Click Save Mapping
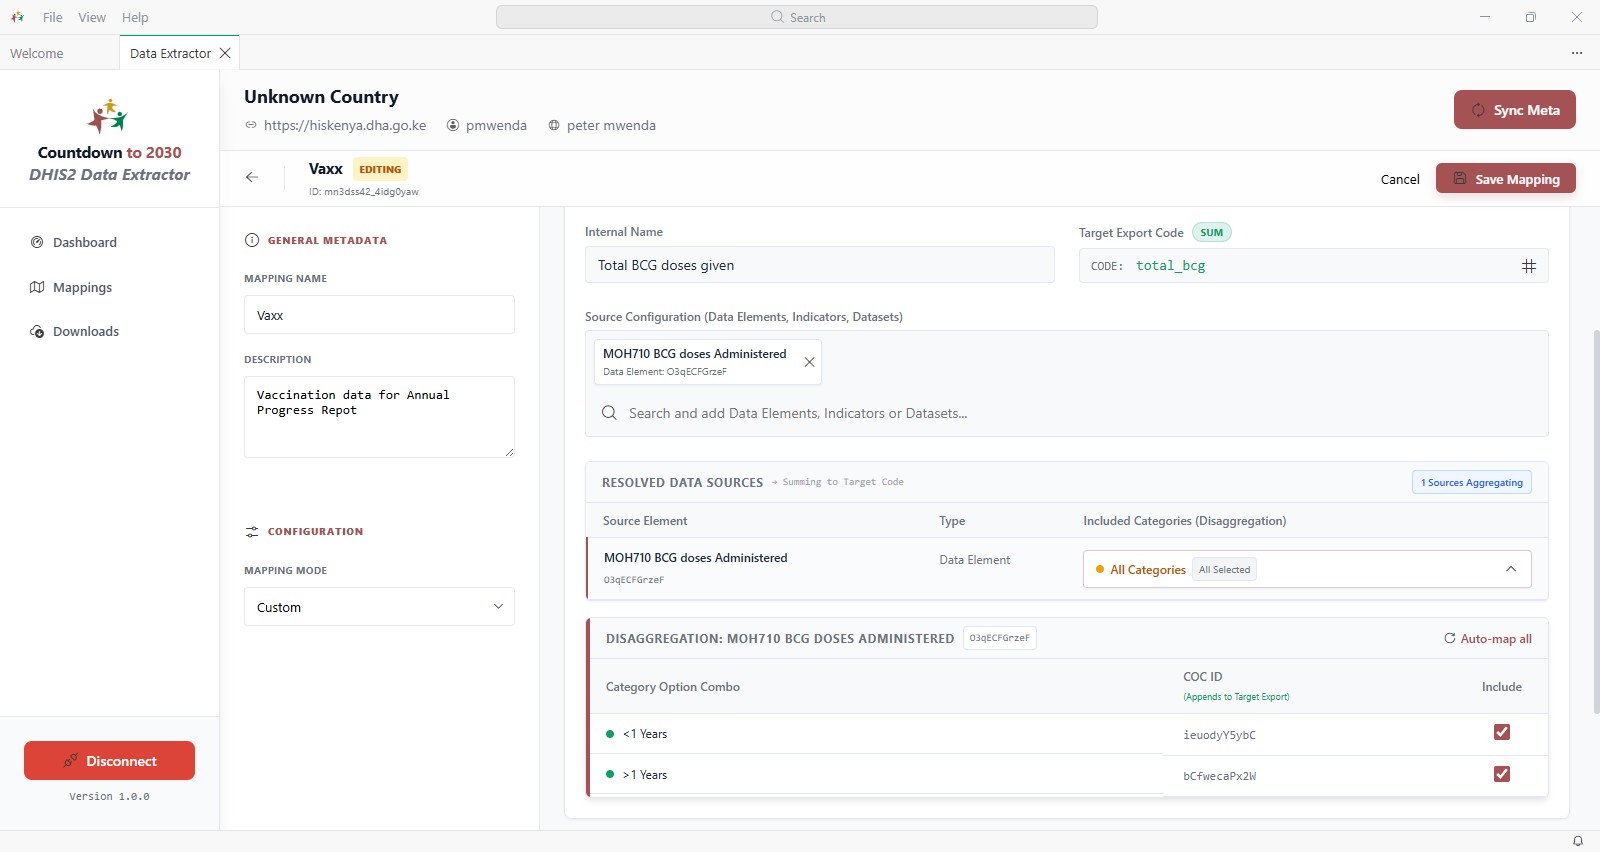 coord(1505,179)
